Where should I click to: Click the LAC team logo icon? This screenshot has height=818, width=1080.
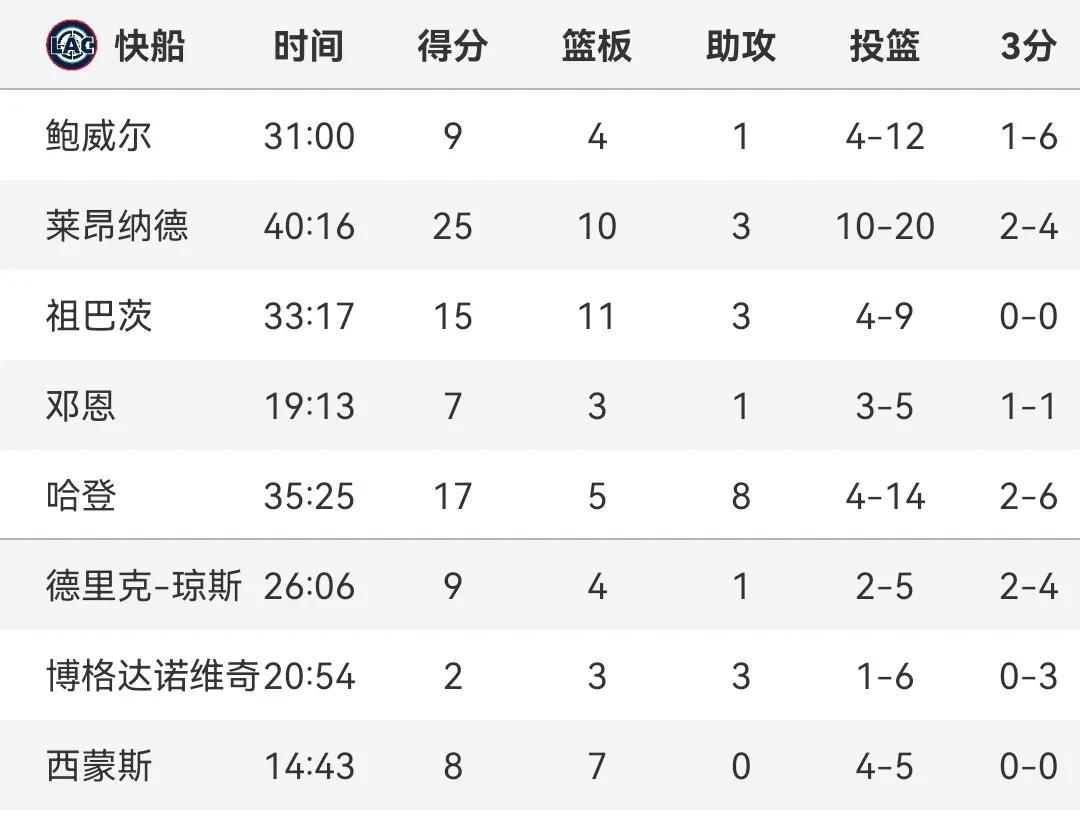coord(72,46)
